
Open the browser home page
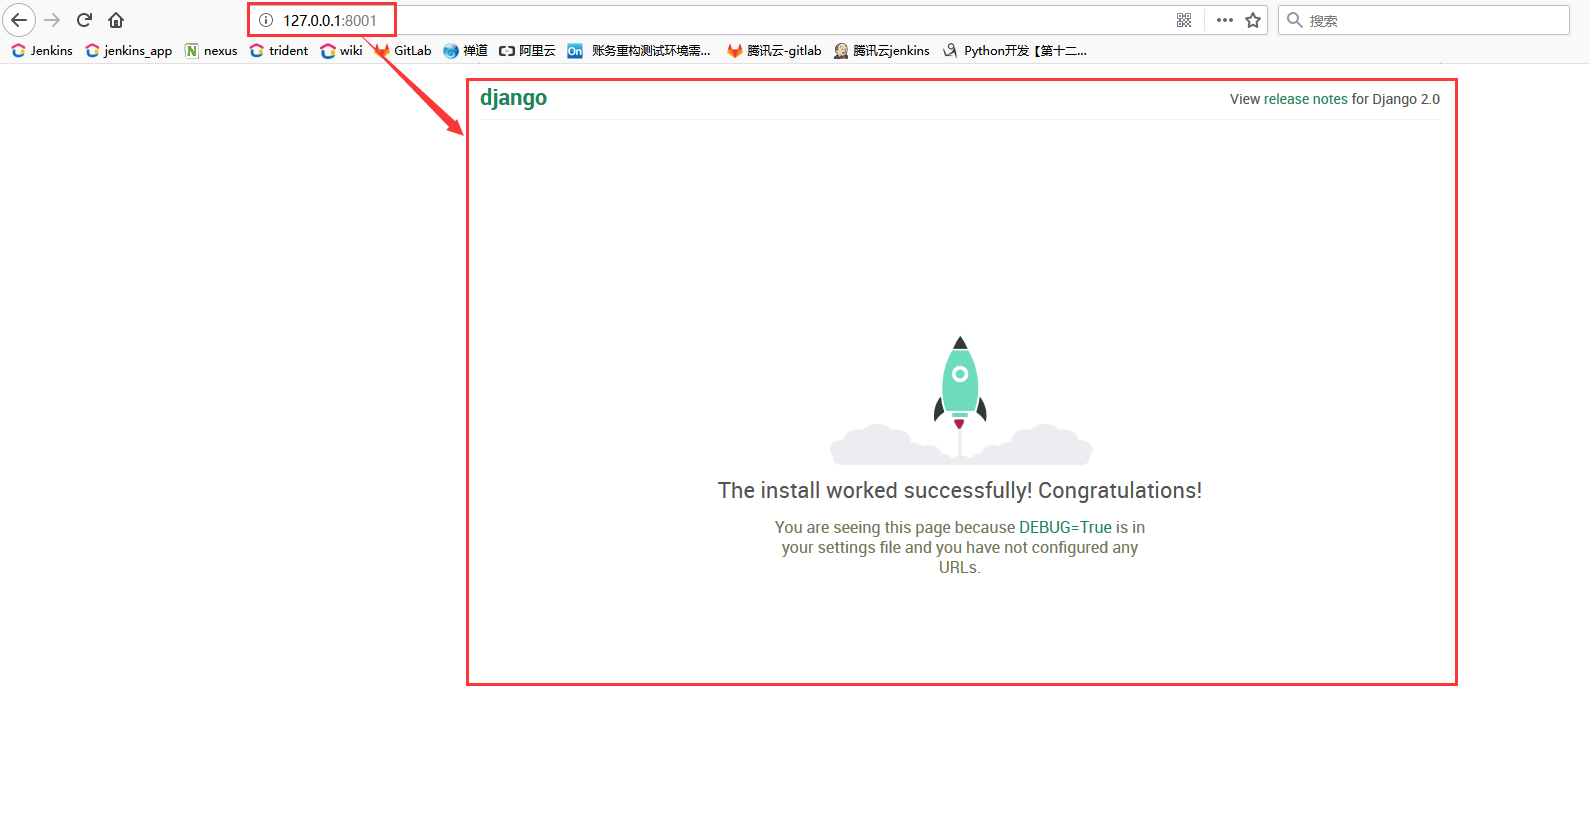(116, 20)
